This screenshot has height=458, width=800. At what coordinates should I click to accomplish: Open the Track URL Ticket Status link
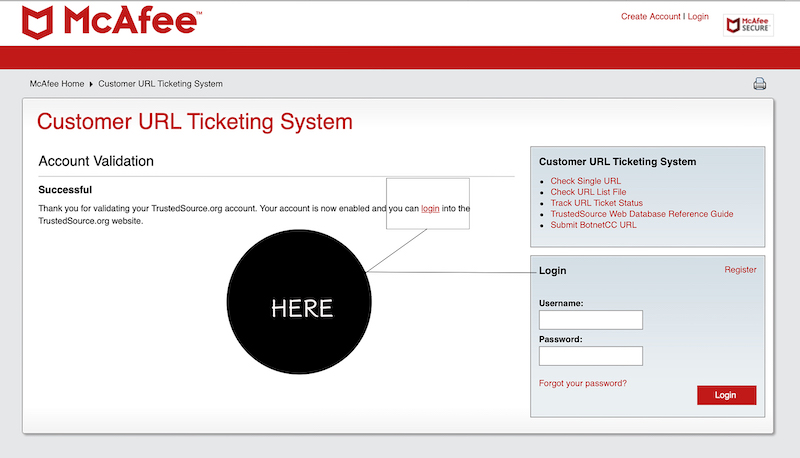(x=596, y=203)
